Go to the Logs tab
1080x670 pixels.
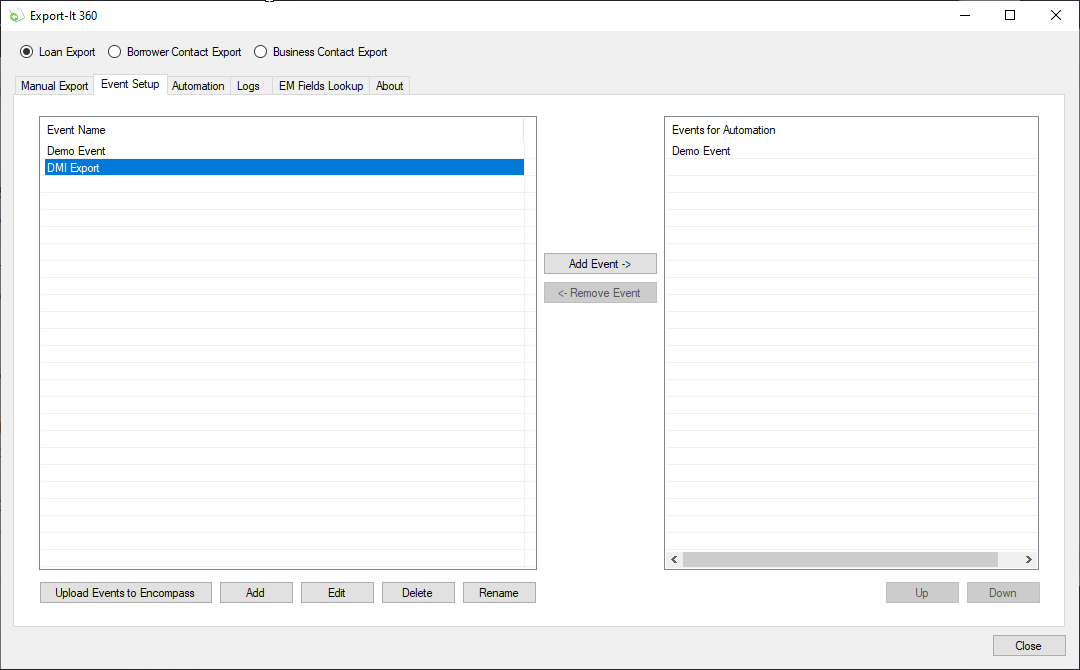(x=248, y=86)
